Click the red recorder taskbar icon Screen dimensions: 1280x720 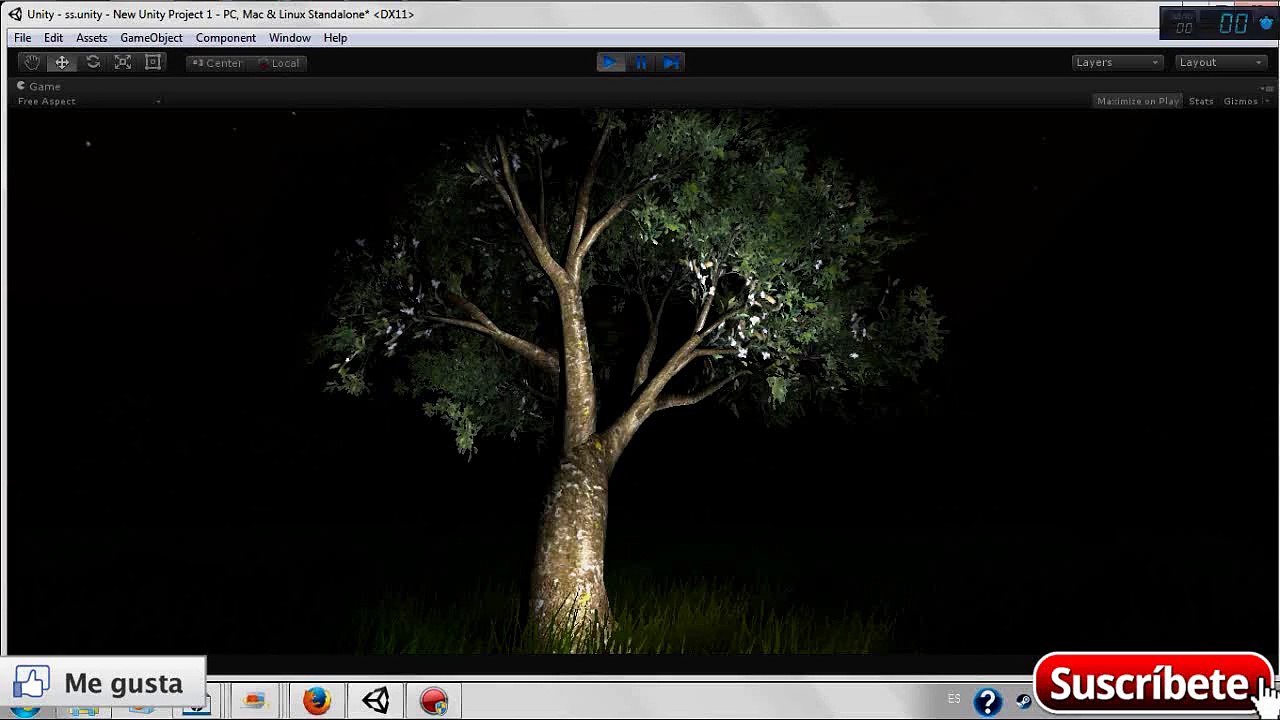[x=434, y=701]
